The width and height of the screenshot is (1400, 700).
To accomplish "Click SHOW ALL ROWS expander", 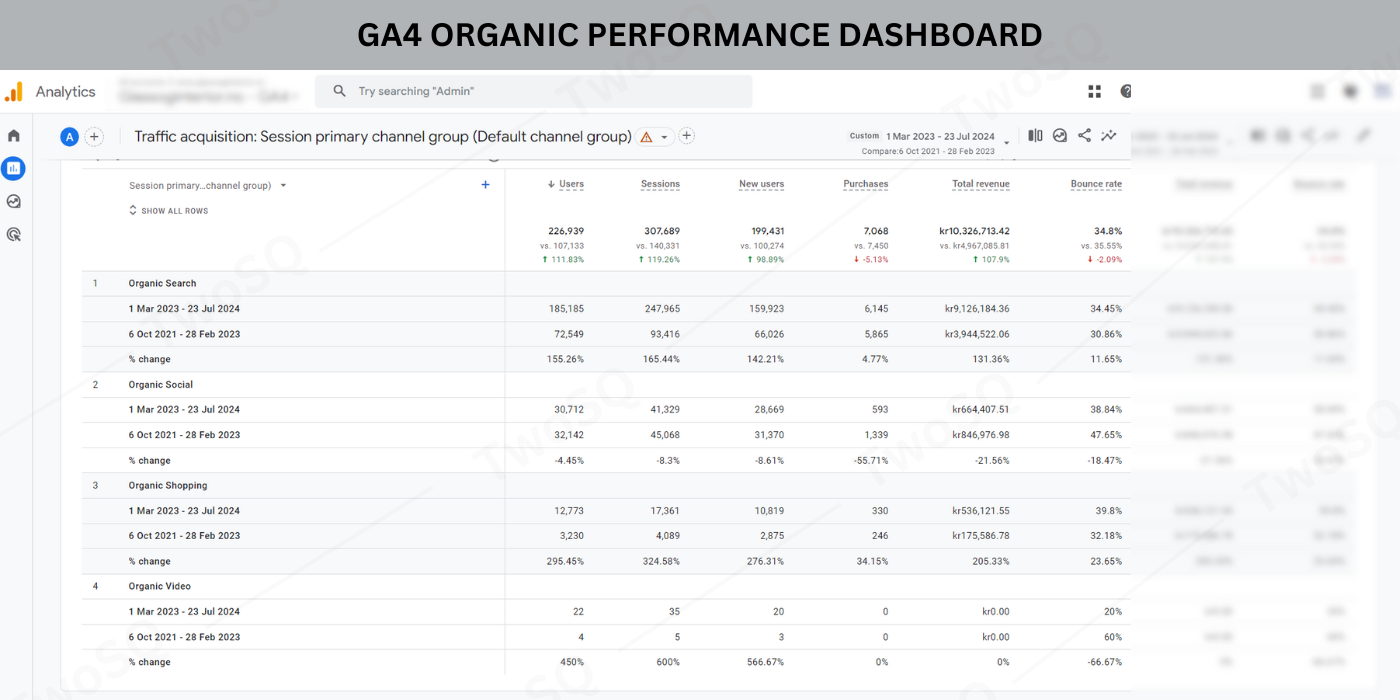I will 168,211.
